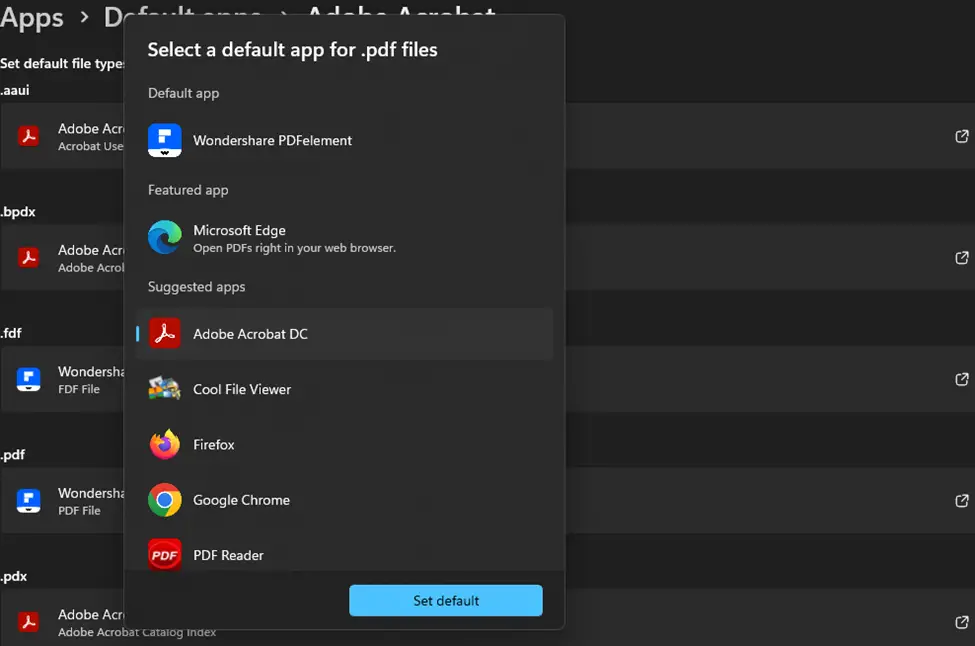Click Adobe Acrobat icon in .pdx row
The height and width of the screenshot is (646, 975).
[x=29, y=622]
